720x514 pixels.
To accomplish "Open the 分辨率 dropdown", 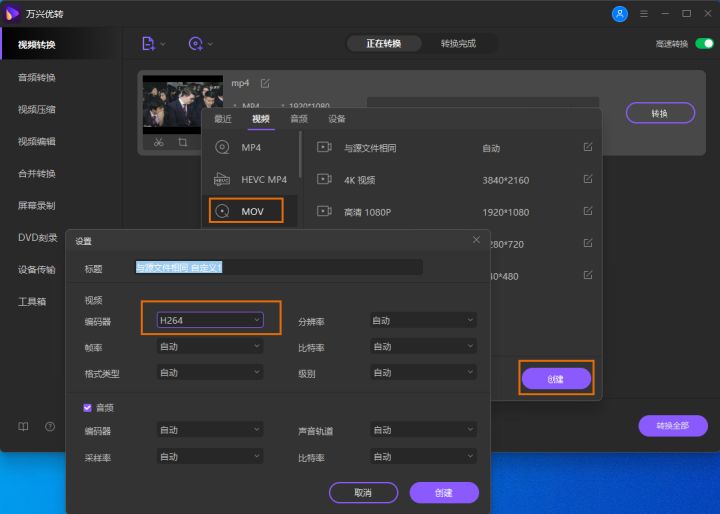I will (x=423, y=321).
